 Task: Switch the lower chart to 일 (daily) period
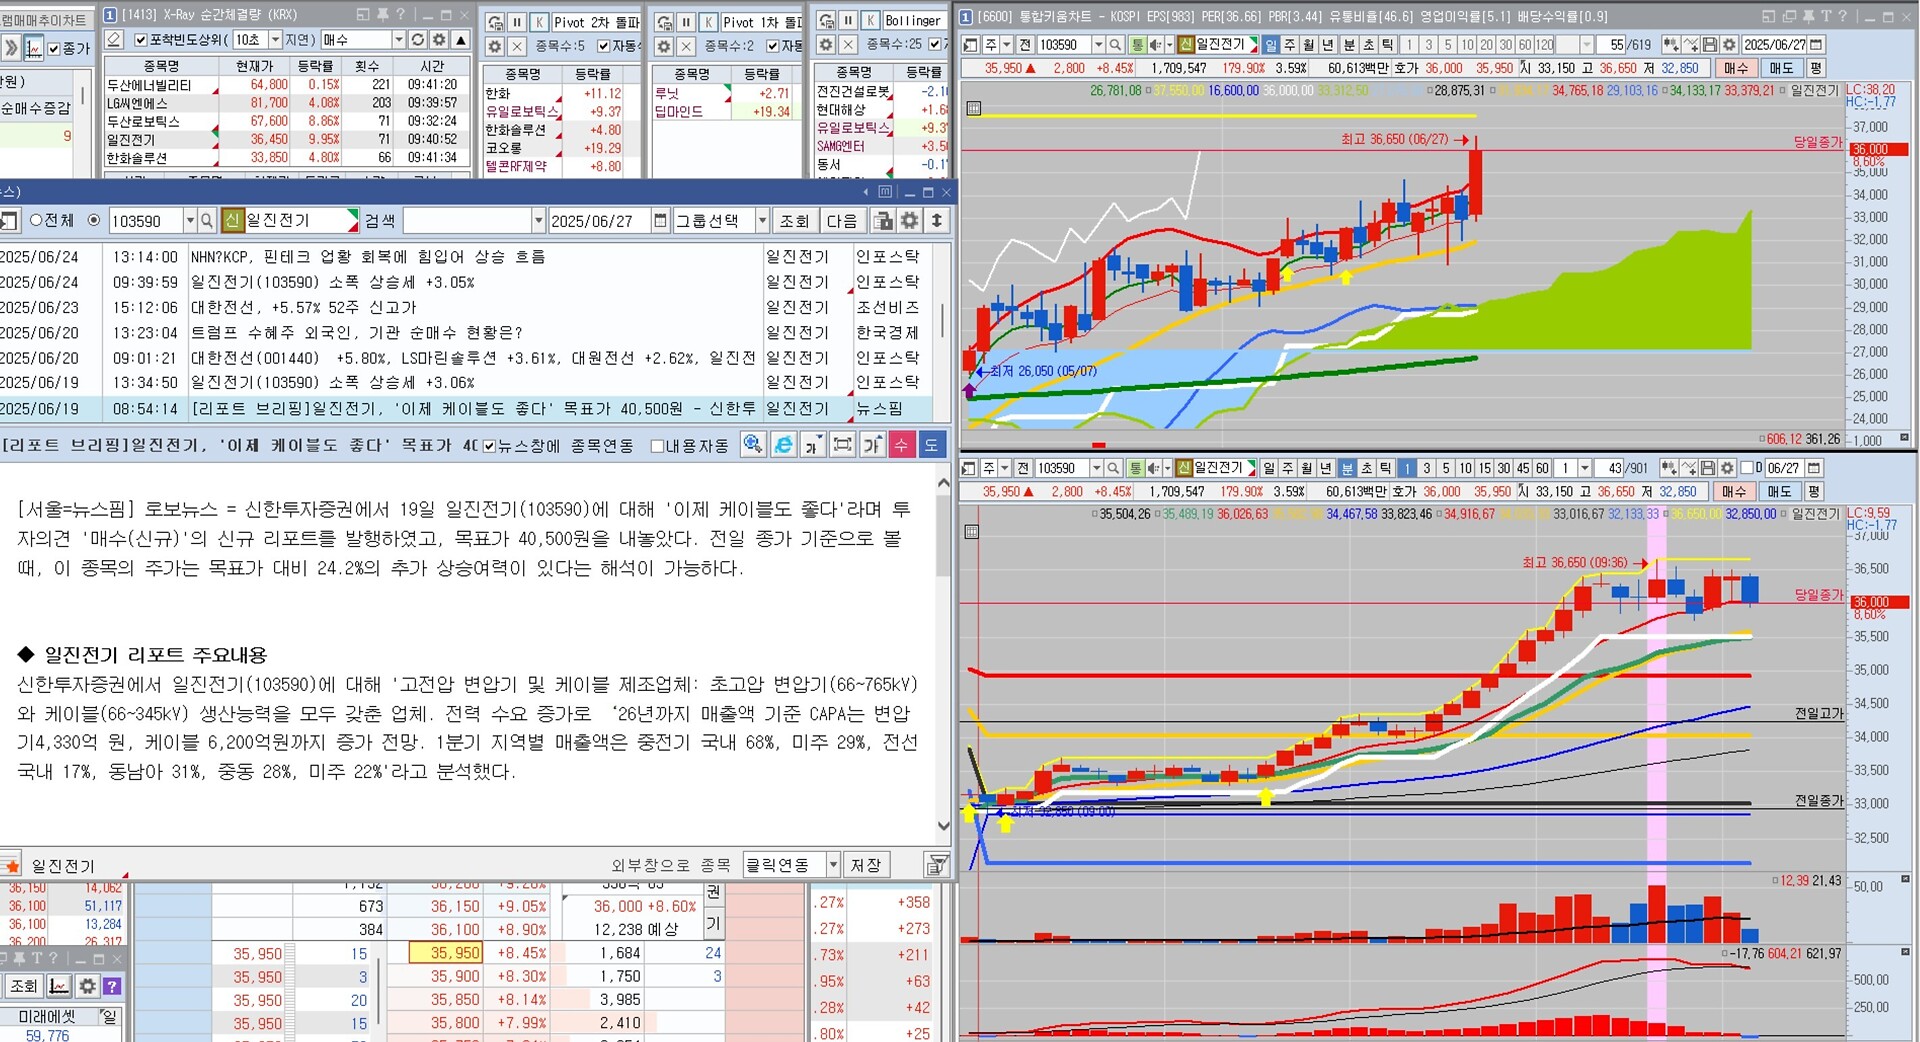pos(1269,468)
